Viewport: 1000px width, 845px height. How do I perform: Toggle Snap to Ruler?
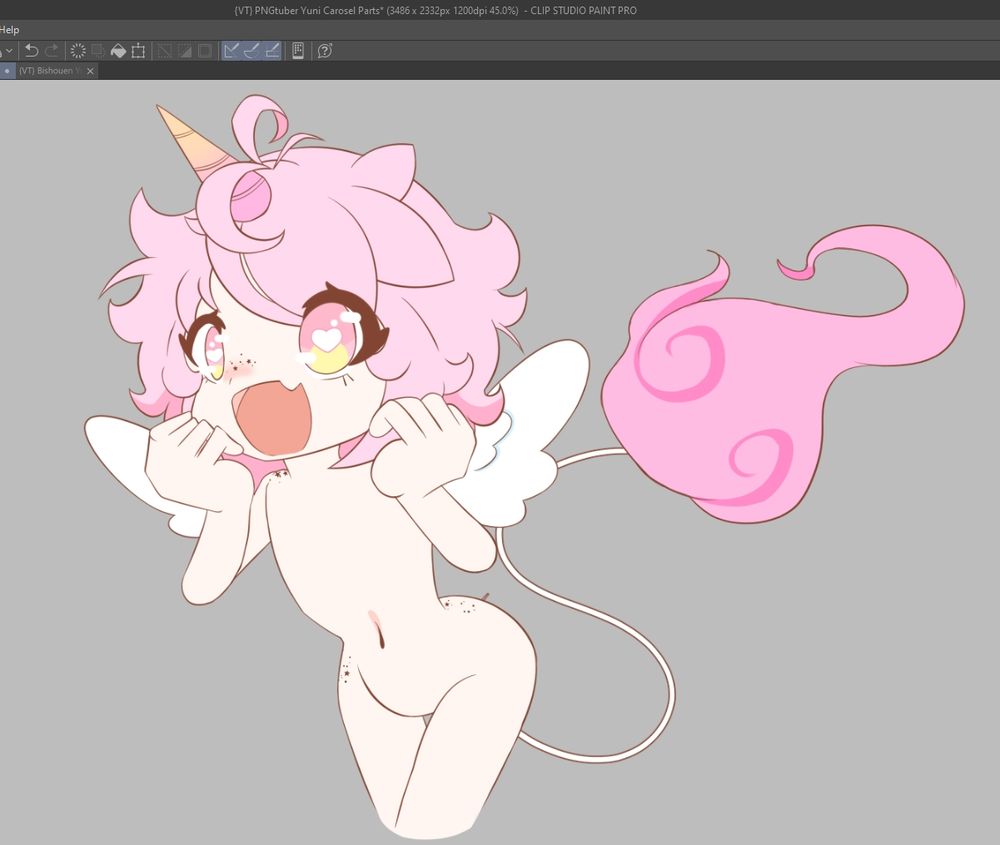tap(232, 51)
